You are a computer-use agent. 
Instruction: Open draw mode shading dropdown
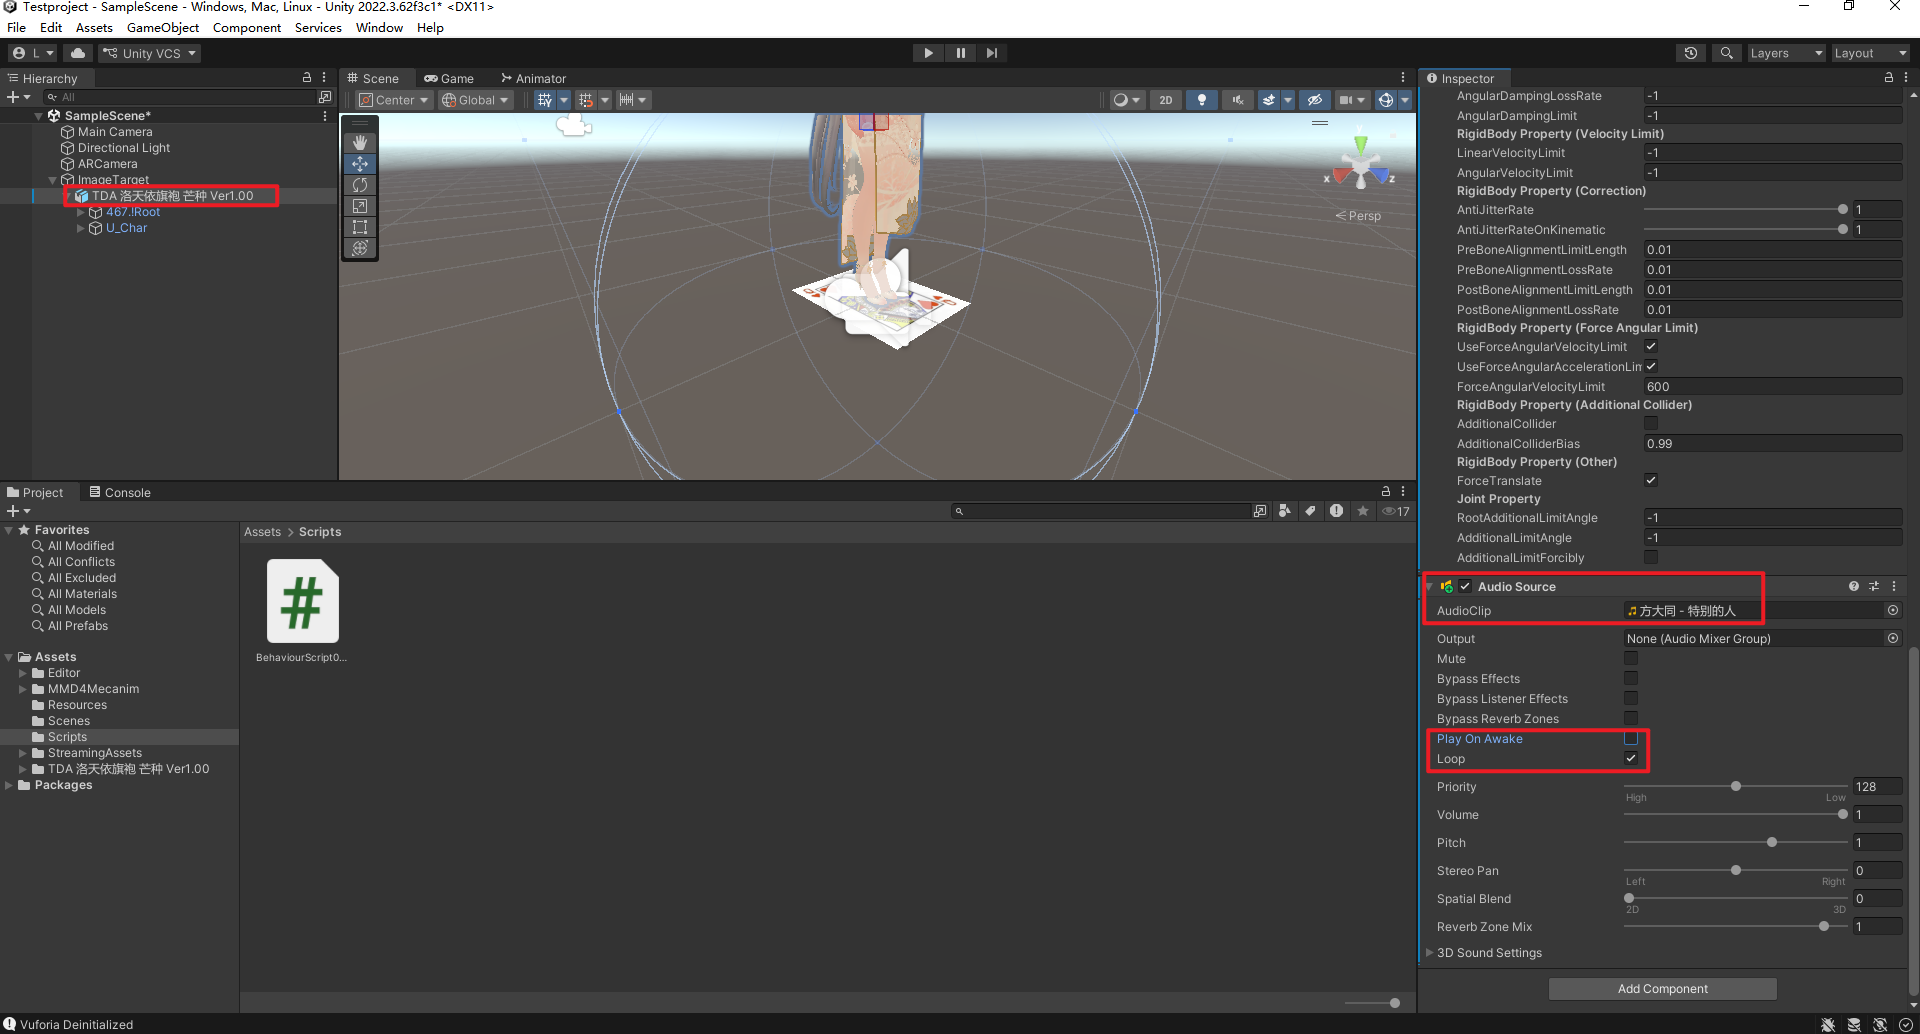point(1127,100)
